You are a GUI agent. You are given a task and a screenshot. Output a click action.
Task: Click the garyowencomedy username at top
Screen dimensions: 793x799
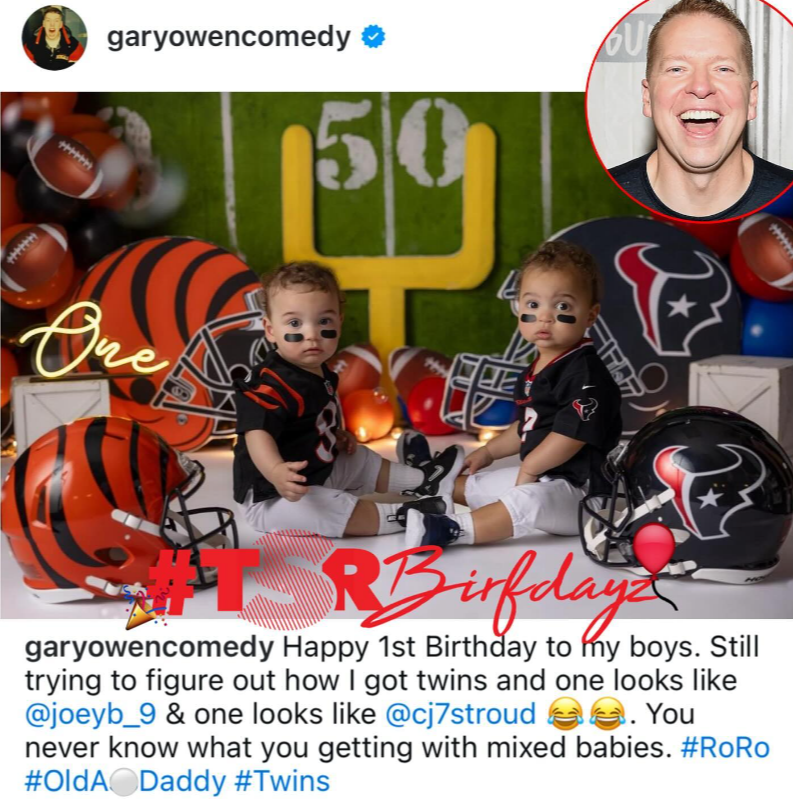[229, 37]
